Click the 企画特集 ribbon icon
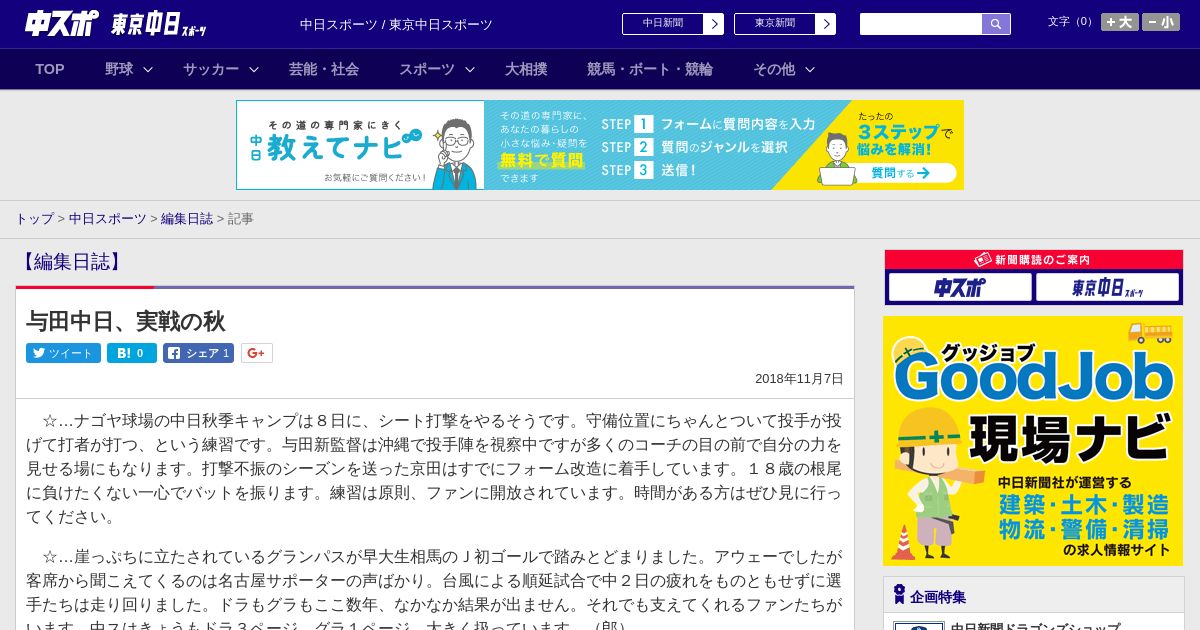 pyautogui.click(x=899, y=595)
